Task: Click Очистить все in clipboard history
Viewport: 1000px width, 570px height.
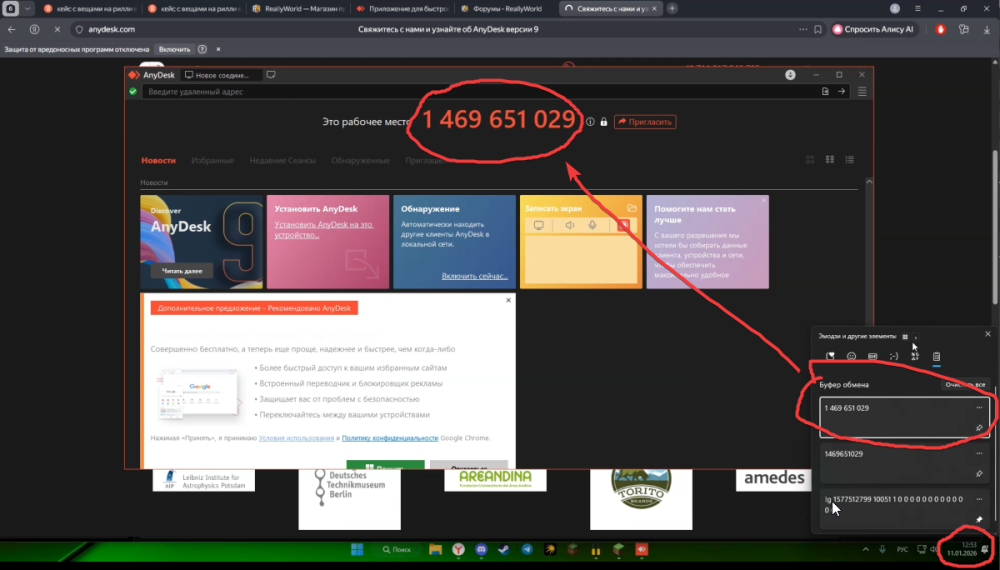Action: click(x=965, y=384)
